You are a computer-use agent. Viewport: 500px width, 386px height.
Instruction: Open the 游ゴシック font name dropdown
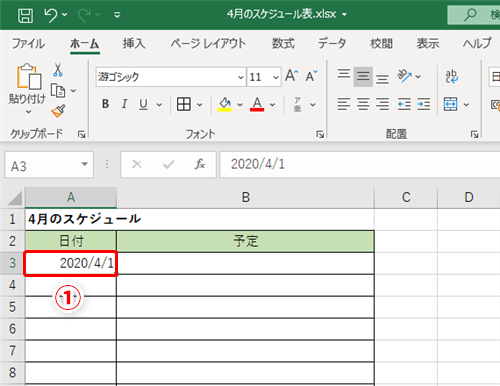click(x=240, y=77)
